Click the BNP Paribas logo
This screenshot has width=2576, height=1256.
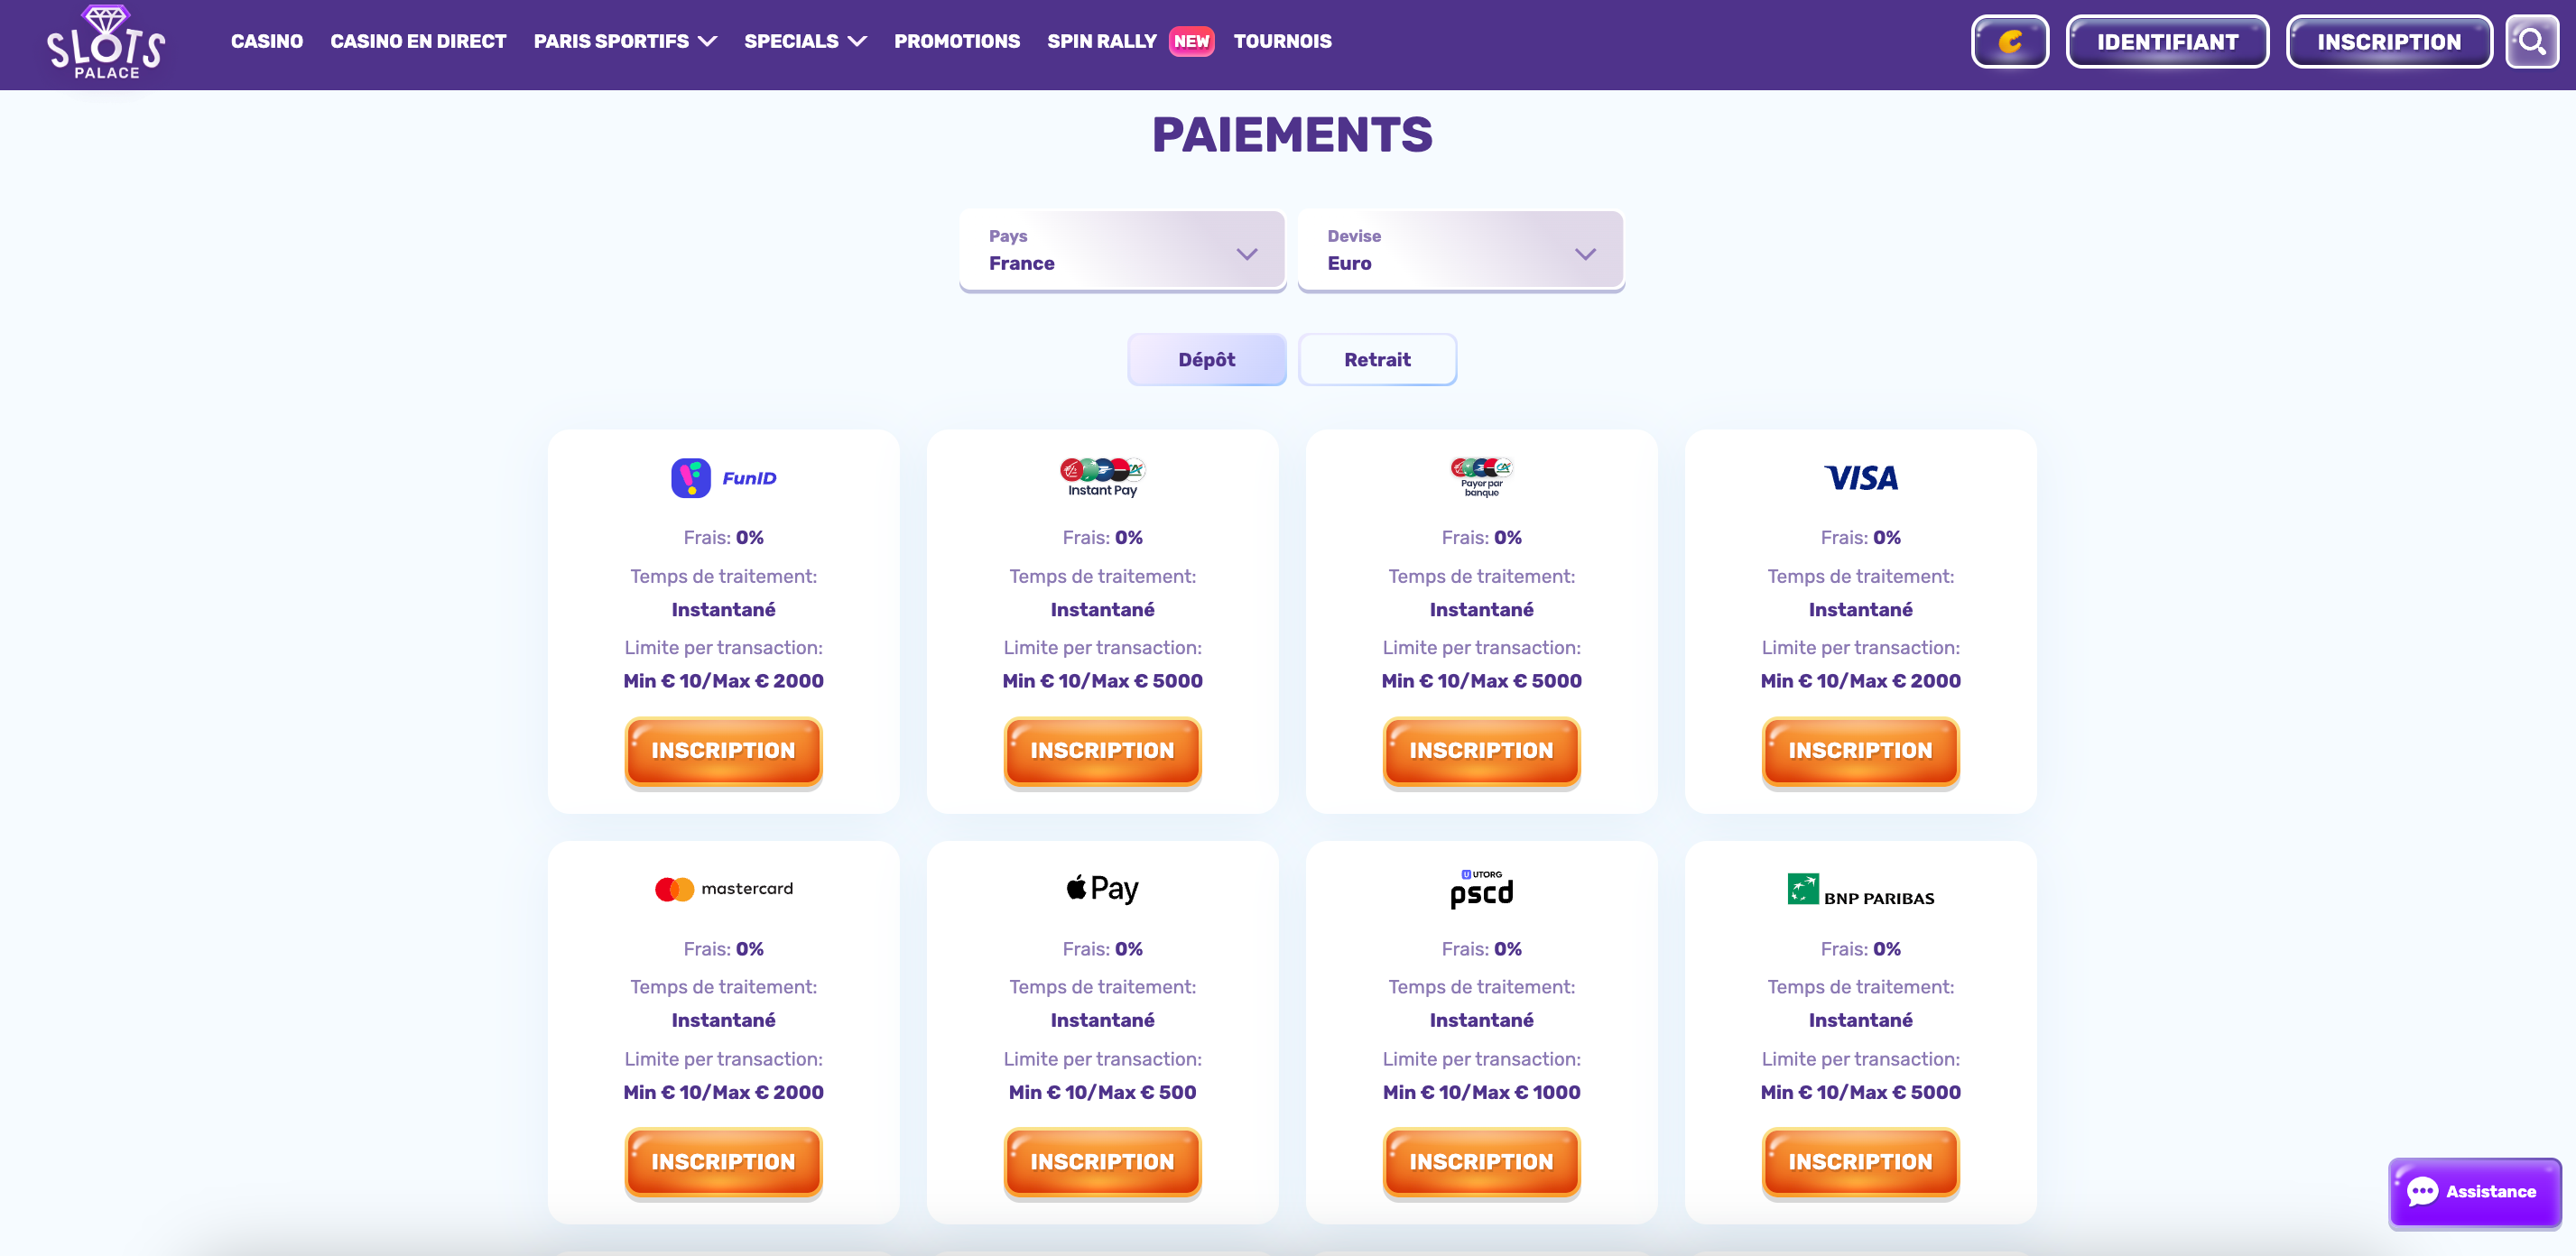pos(1860,889)
